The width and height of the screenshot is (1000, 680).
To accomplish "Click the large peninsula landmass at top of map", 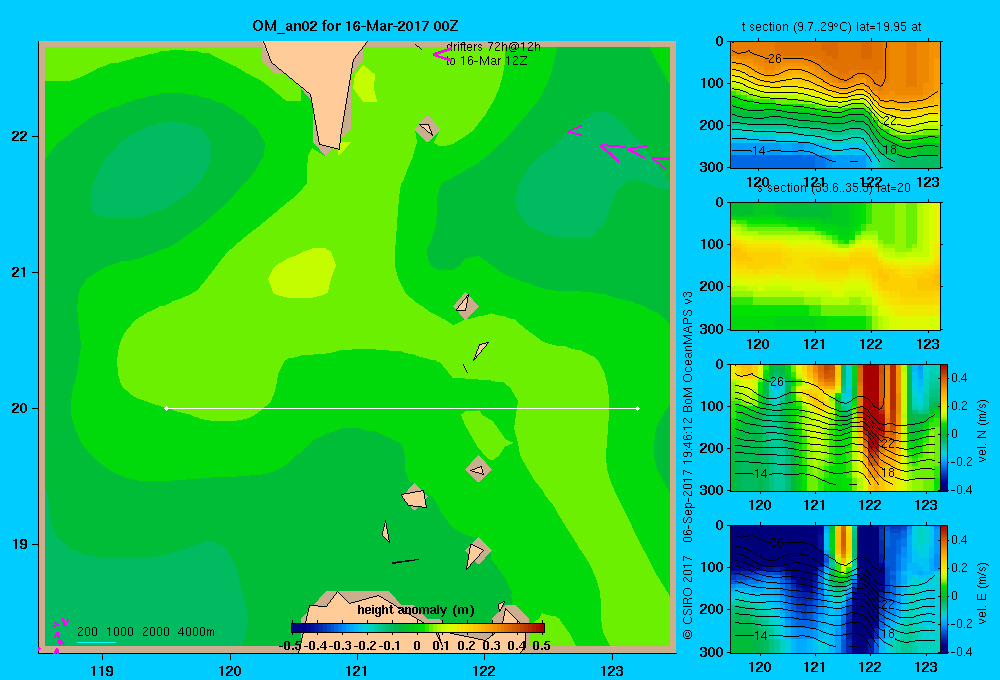I will tap(317, 89).
